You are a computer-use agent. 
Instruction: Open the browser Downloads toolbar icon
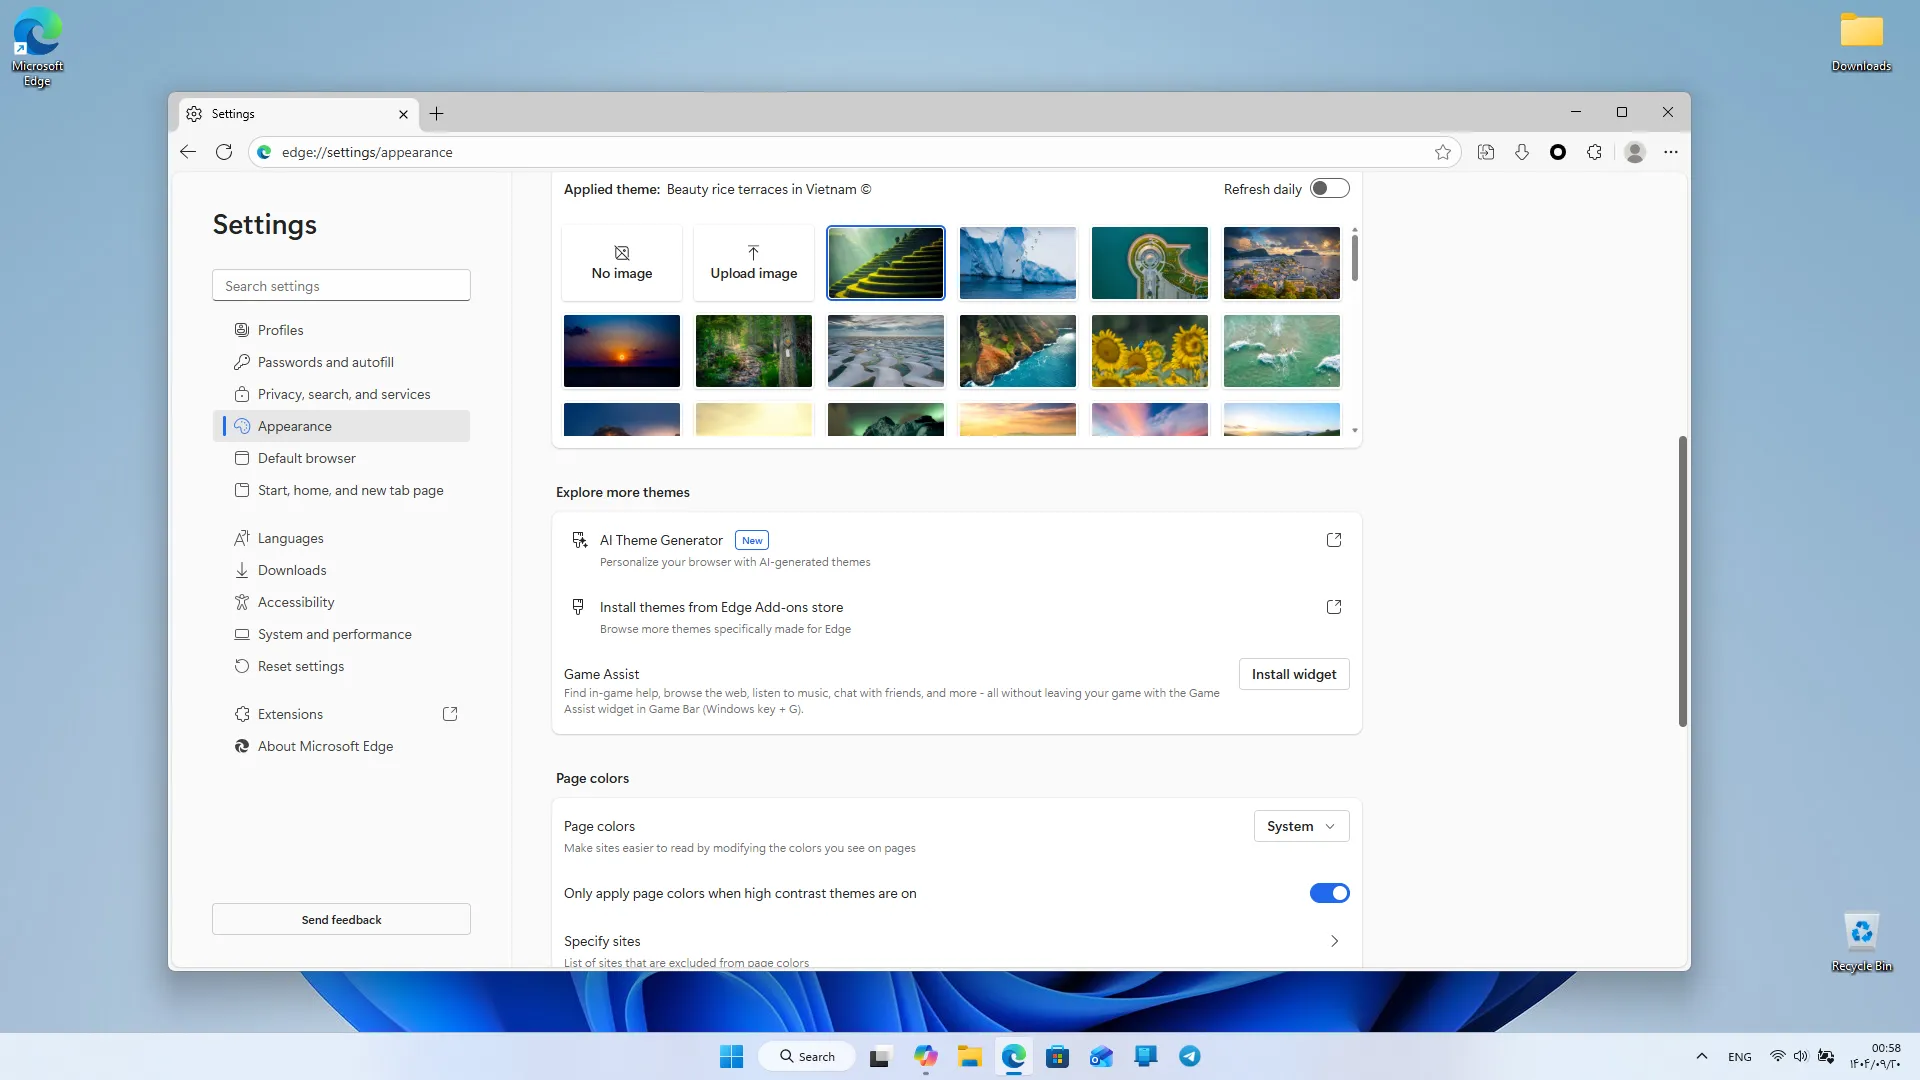(x=1522, y=152)
